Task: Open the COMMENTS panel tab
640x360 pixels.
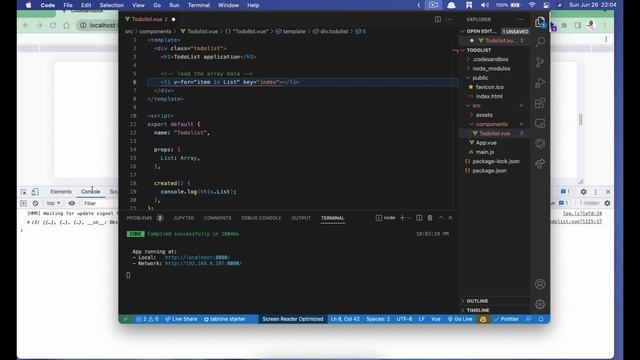Action: (218, 218)
